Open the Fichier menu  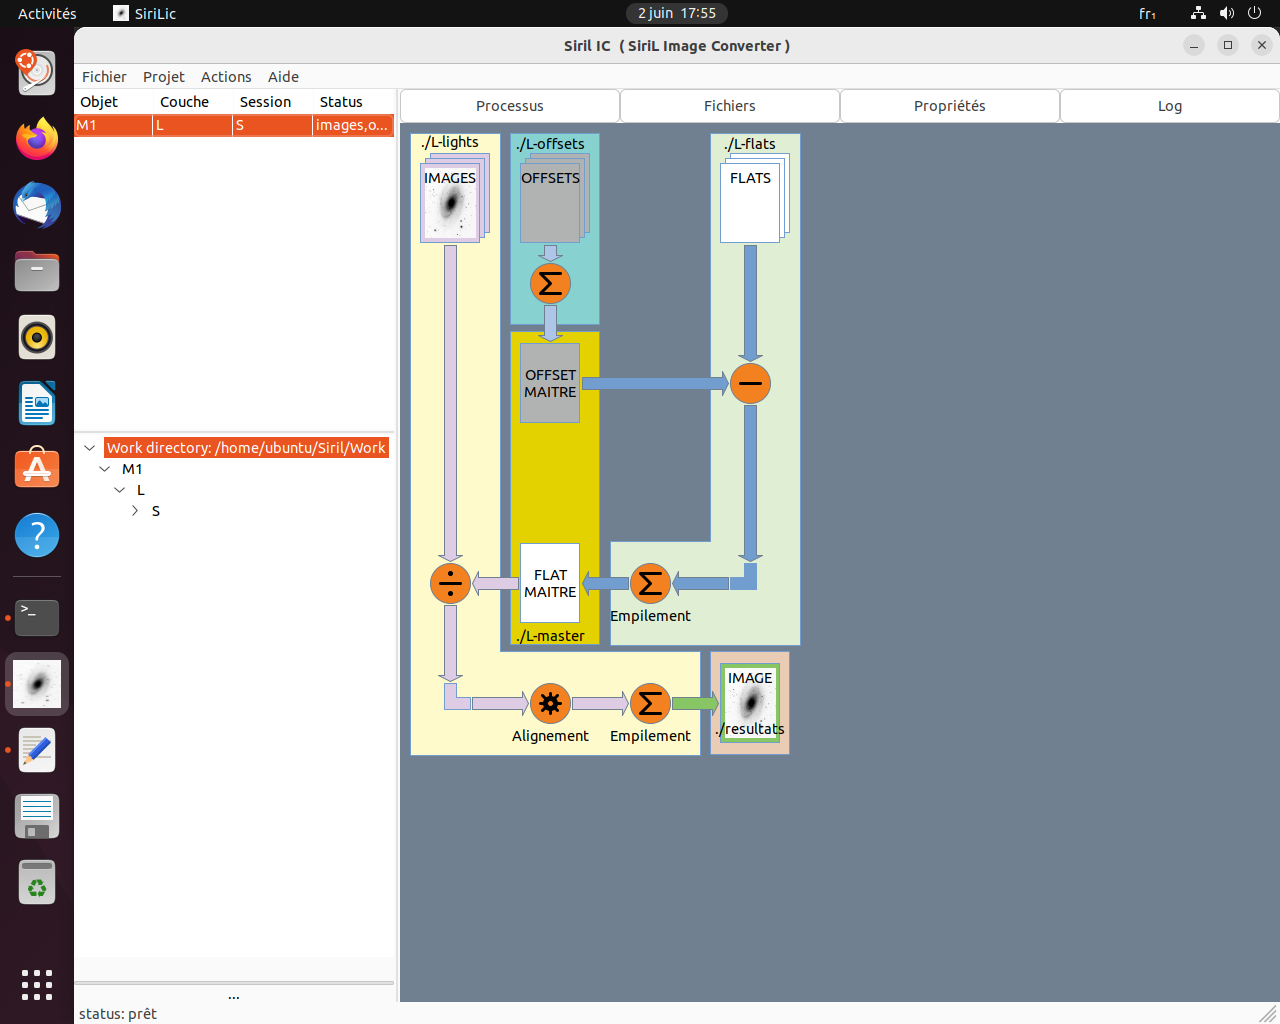point(104,77)
